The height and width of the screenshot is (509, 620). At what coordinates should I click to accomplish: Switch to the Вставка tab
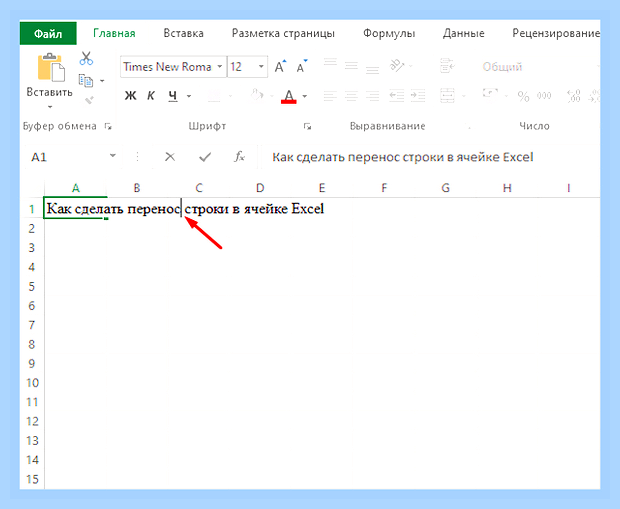coord(183,34)
